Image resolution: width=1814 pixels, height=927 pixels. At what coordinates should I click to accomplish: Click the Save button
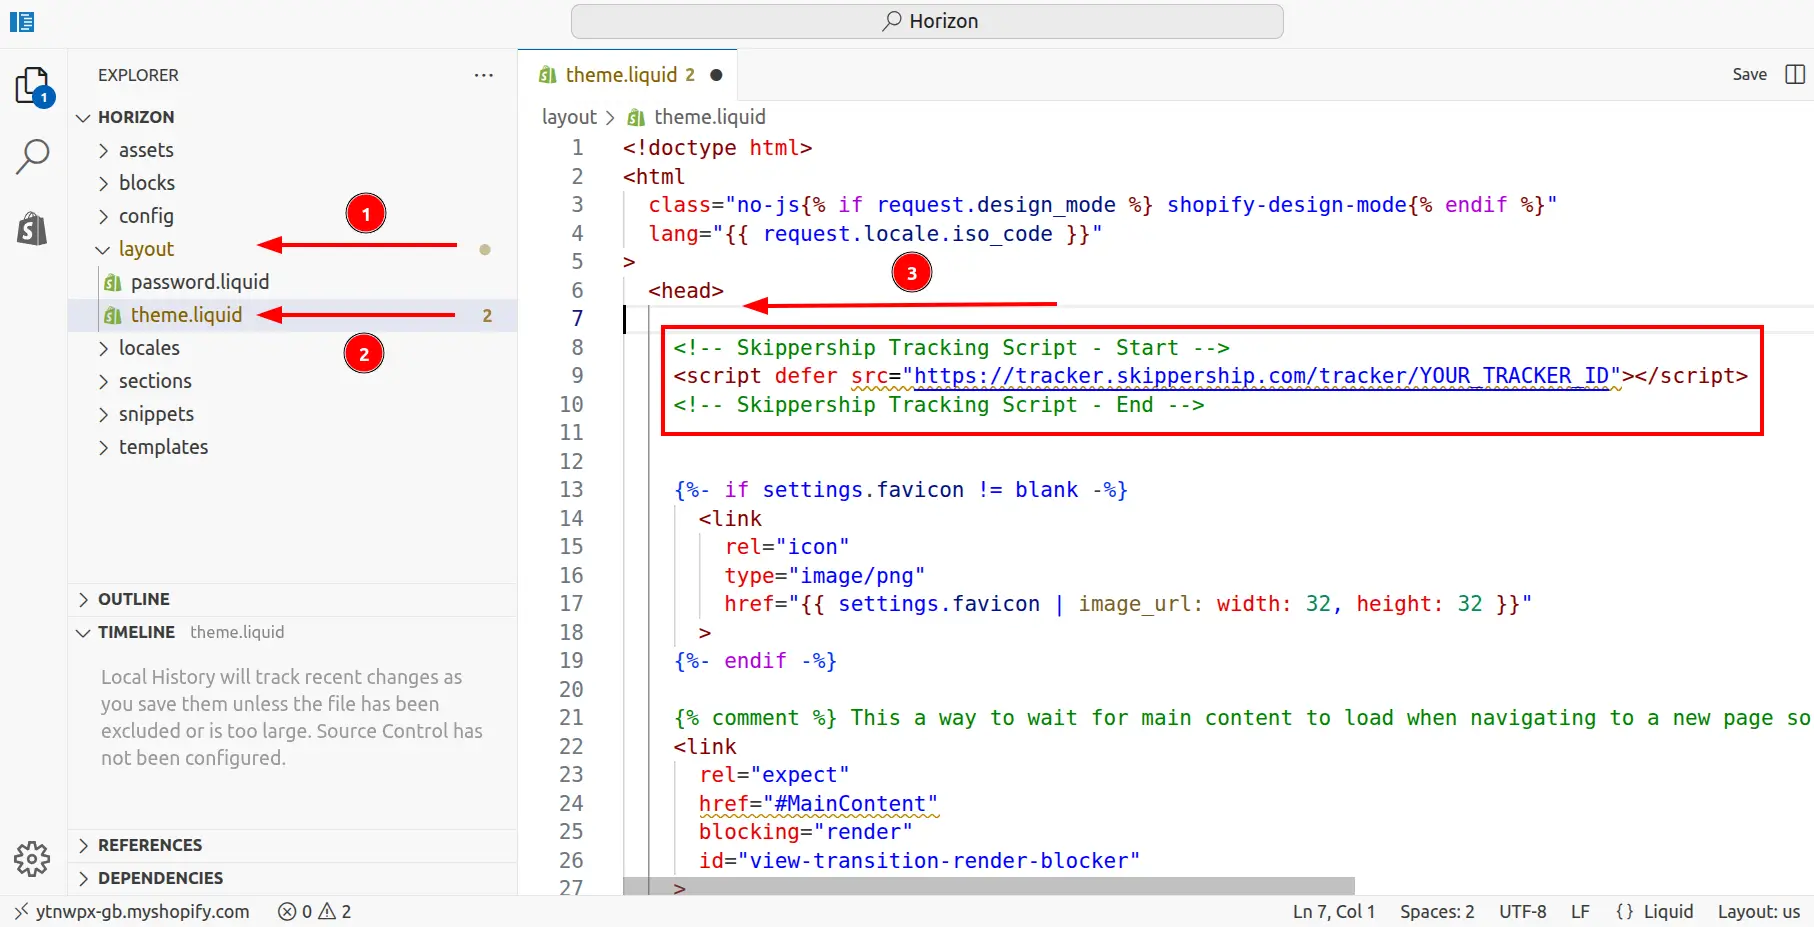1749,74
